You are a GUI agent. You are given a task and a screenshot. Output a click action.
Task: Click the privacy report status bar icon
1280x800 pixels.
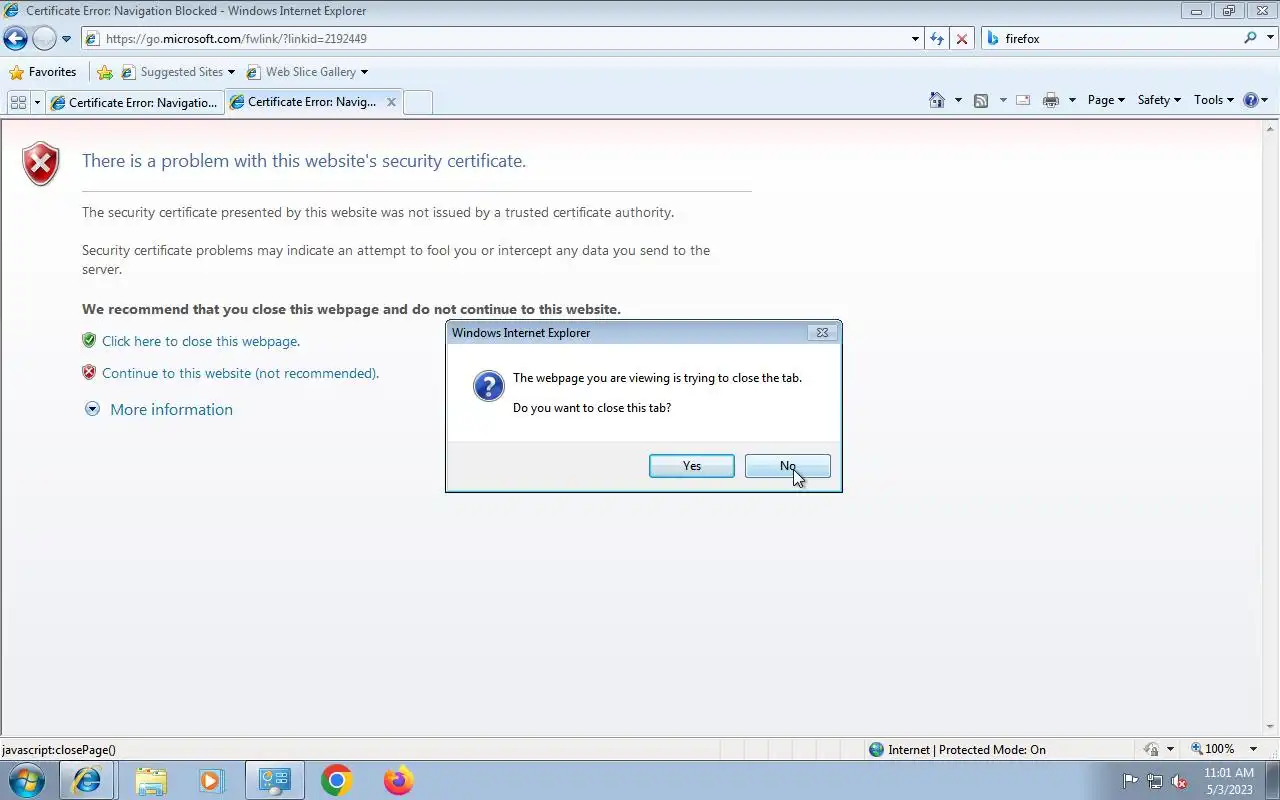click(1151, 749)
